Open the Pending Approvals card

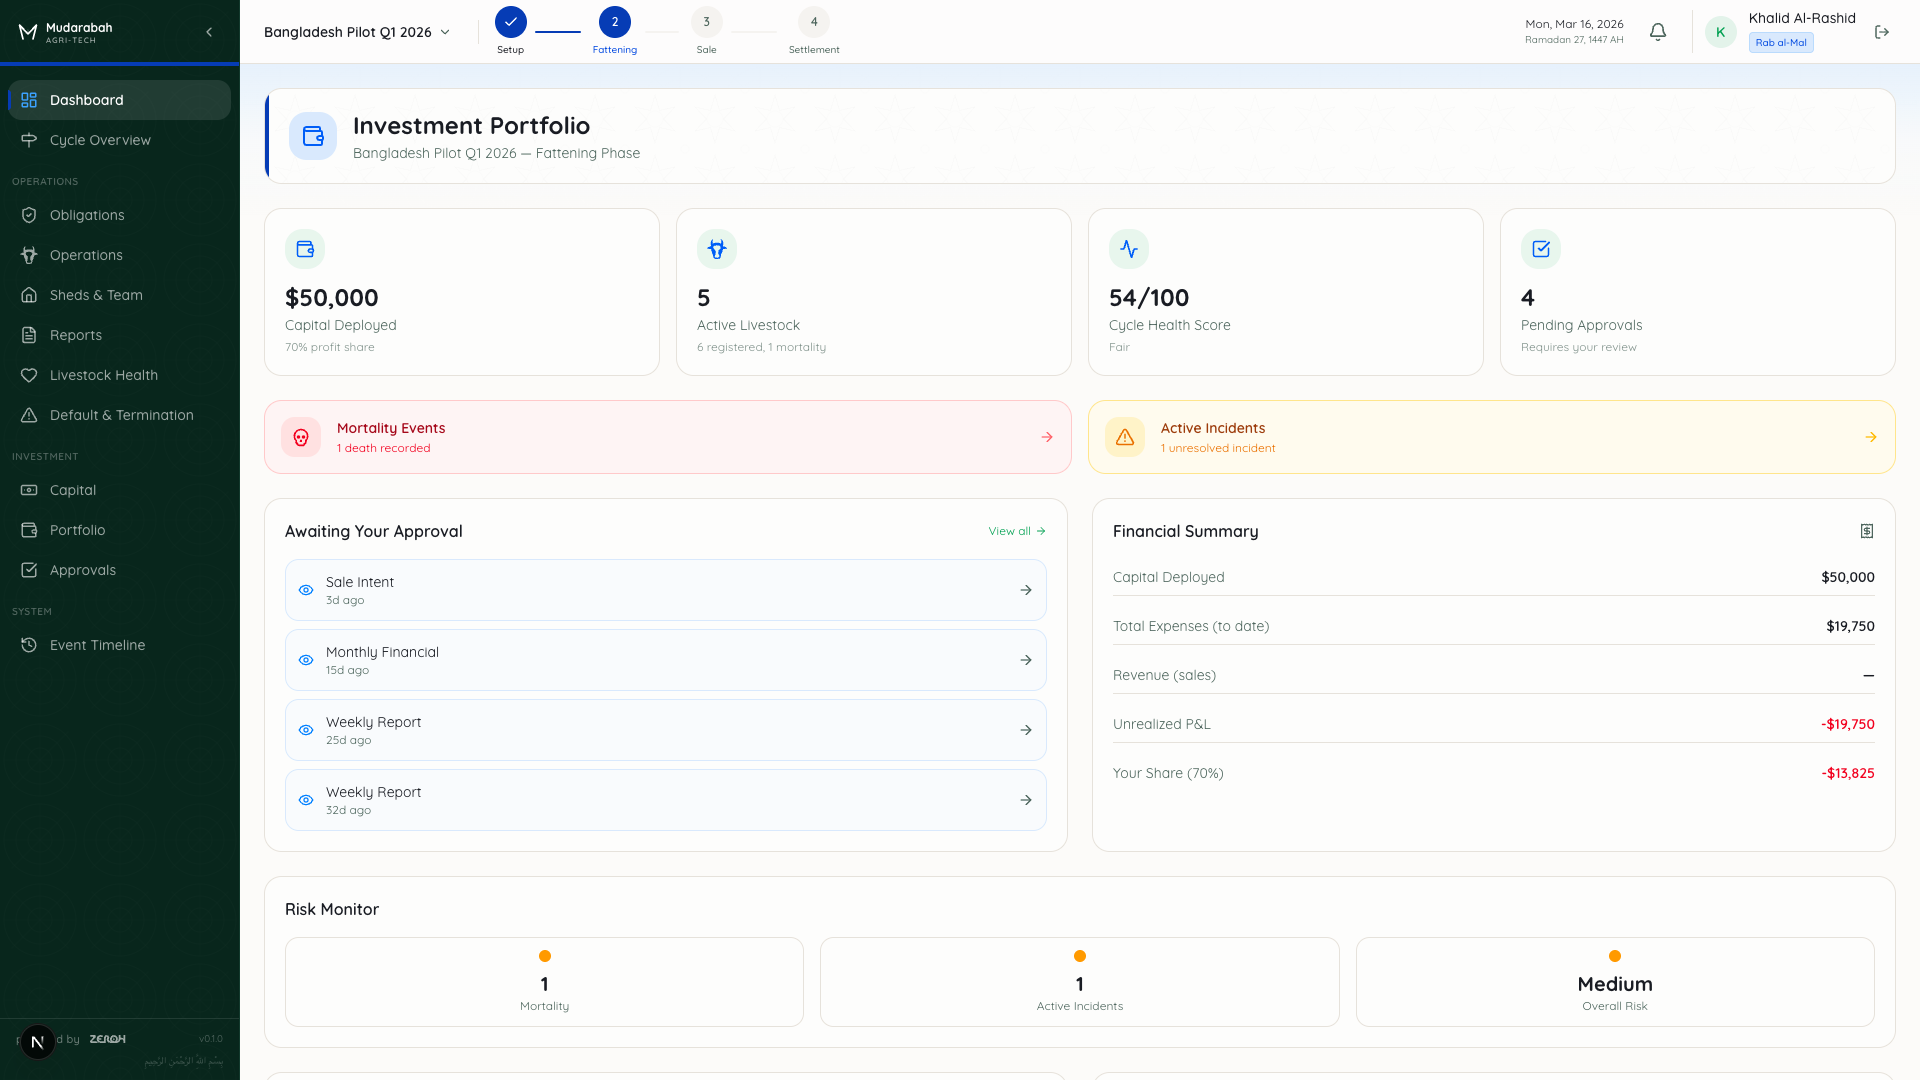(1697, 292)
